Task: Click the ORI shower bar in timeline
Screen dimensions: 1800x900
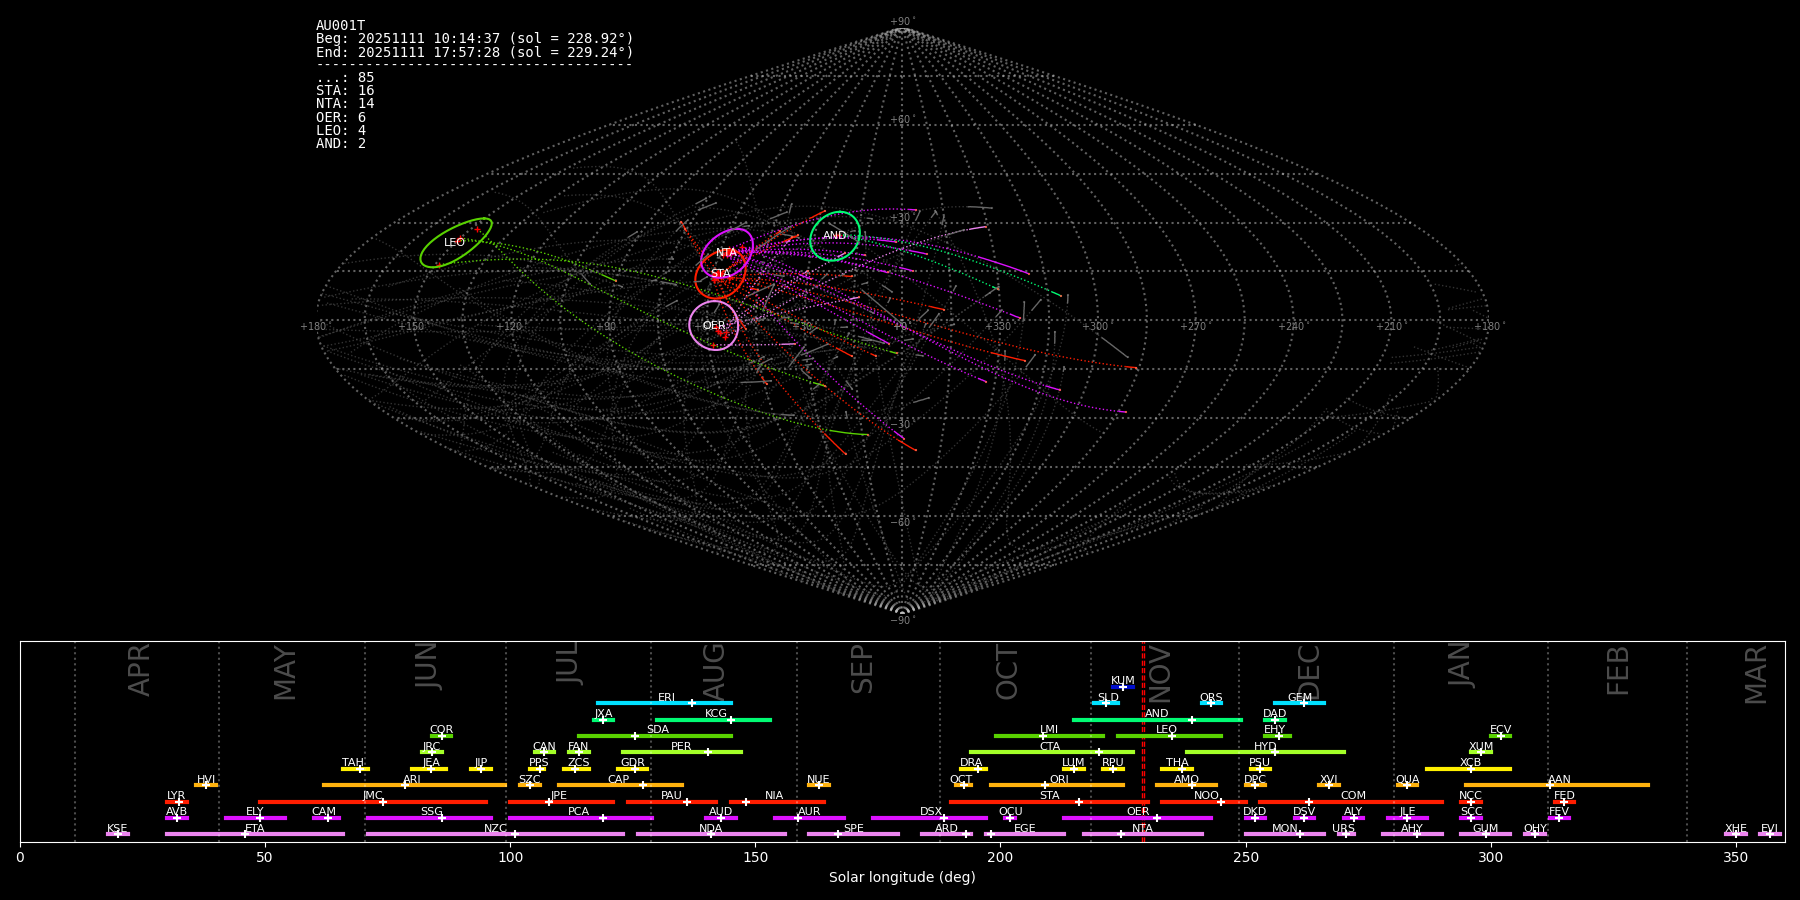Action: [x=1057, y=785]
